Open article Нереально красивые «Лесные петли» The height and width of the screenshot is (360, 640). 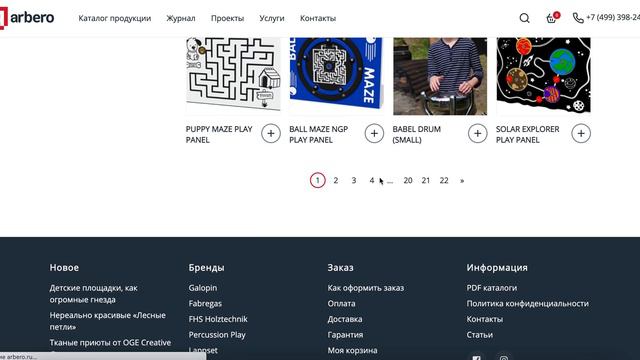(x=107, y=321)
